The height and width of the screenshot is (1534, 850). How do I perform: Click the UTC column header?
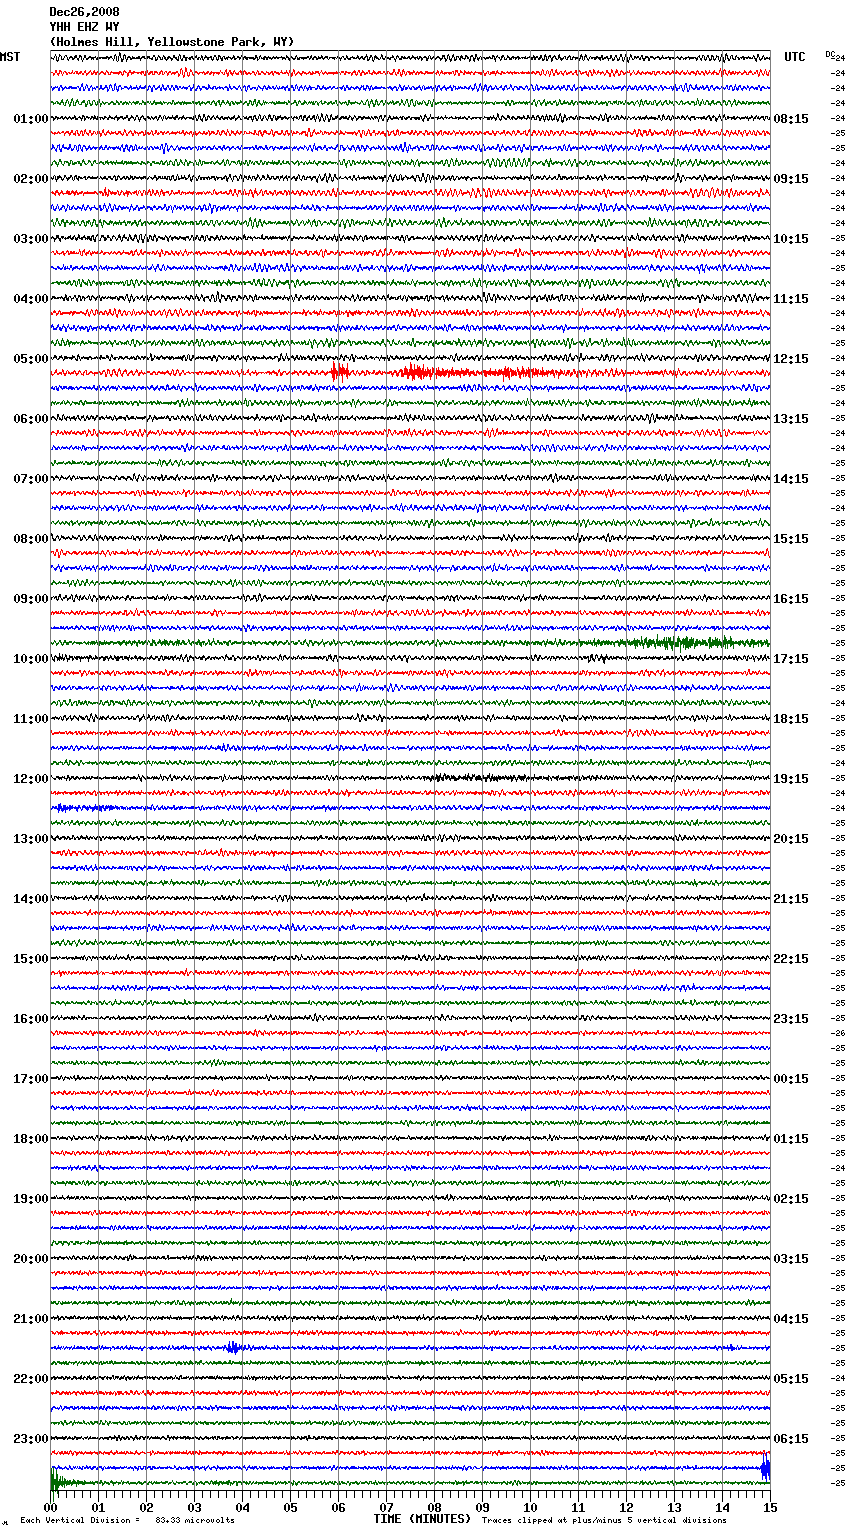(x=795, y=57)
